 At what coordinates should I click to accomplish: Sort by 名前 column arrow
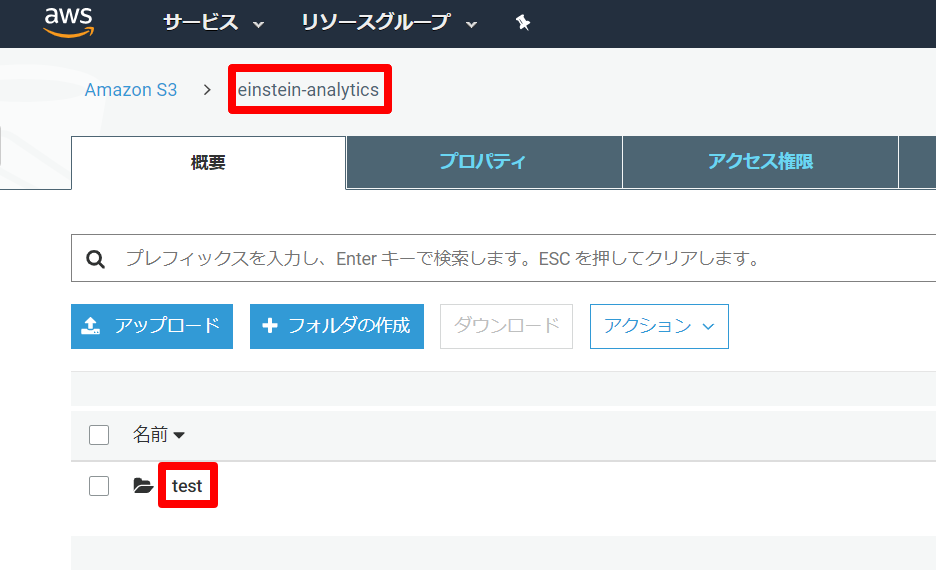[178, 435]
